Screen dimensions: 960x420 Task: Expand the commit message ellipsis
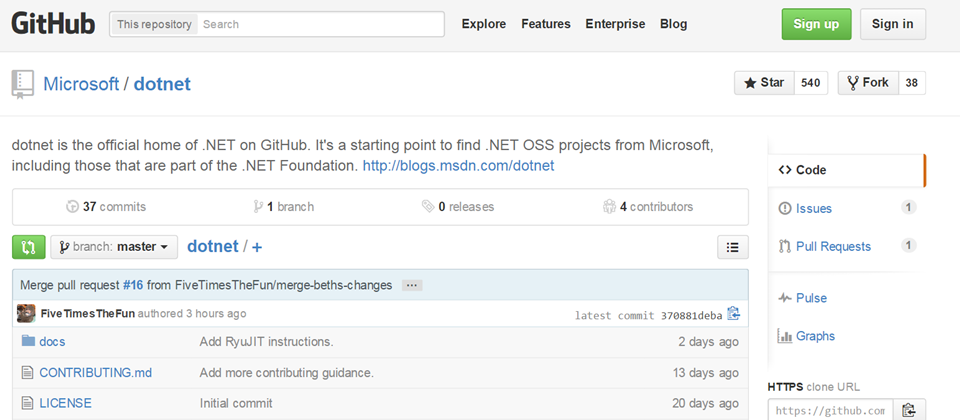tap(411, 285)
